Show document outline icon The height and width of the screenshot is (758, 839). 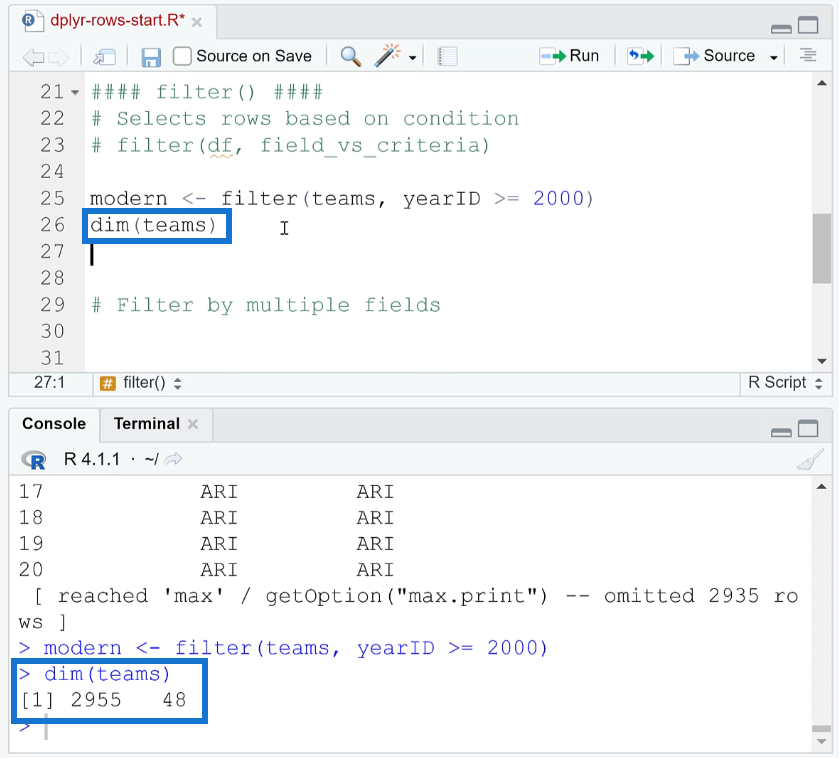coord(808,55)
